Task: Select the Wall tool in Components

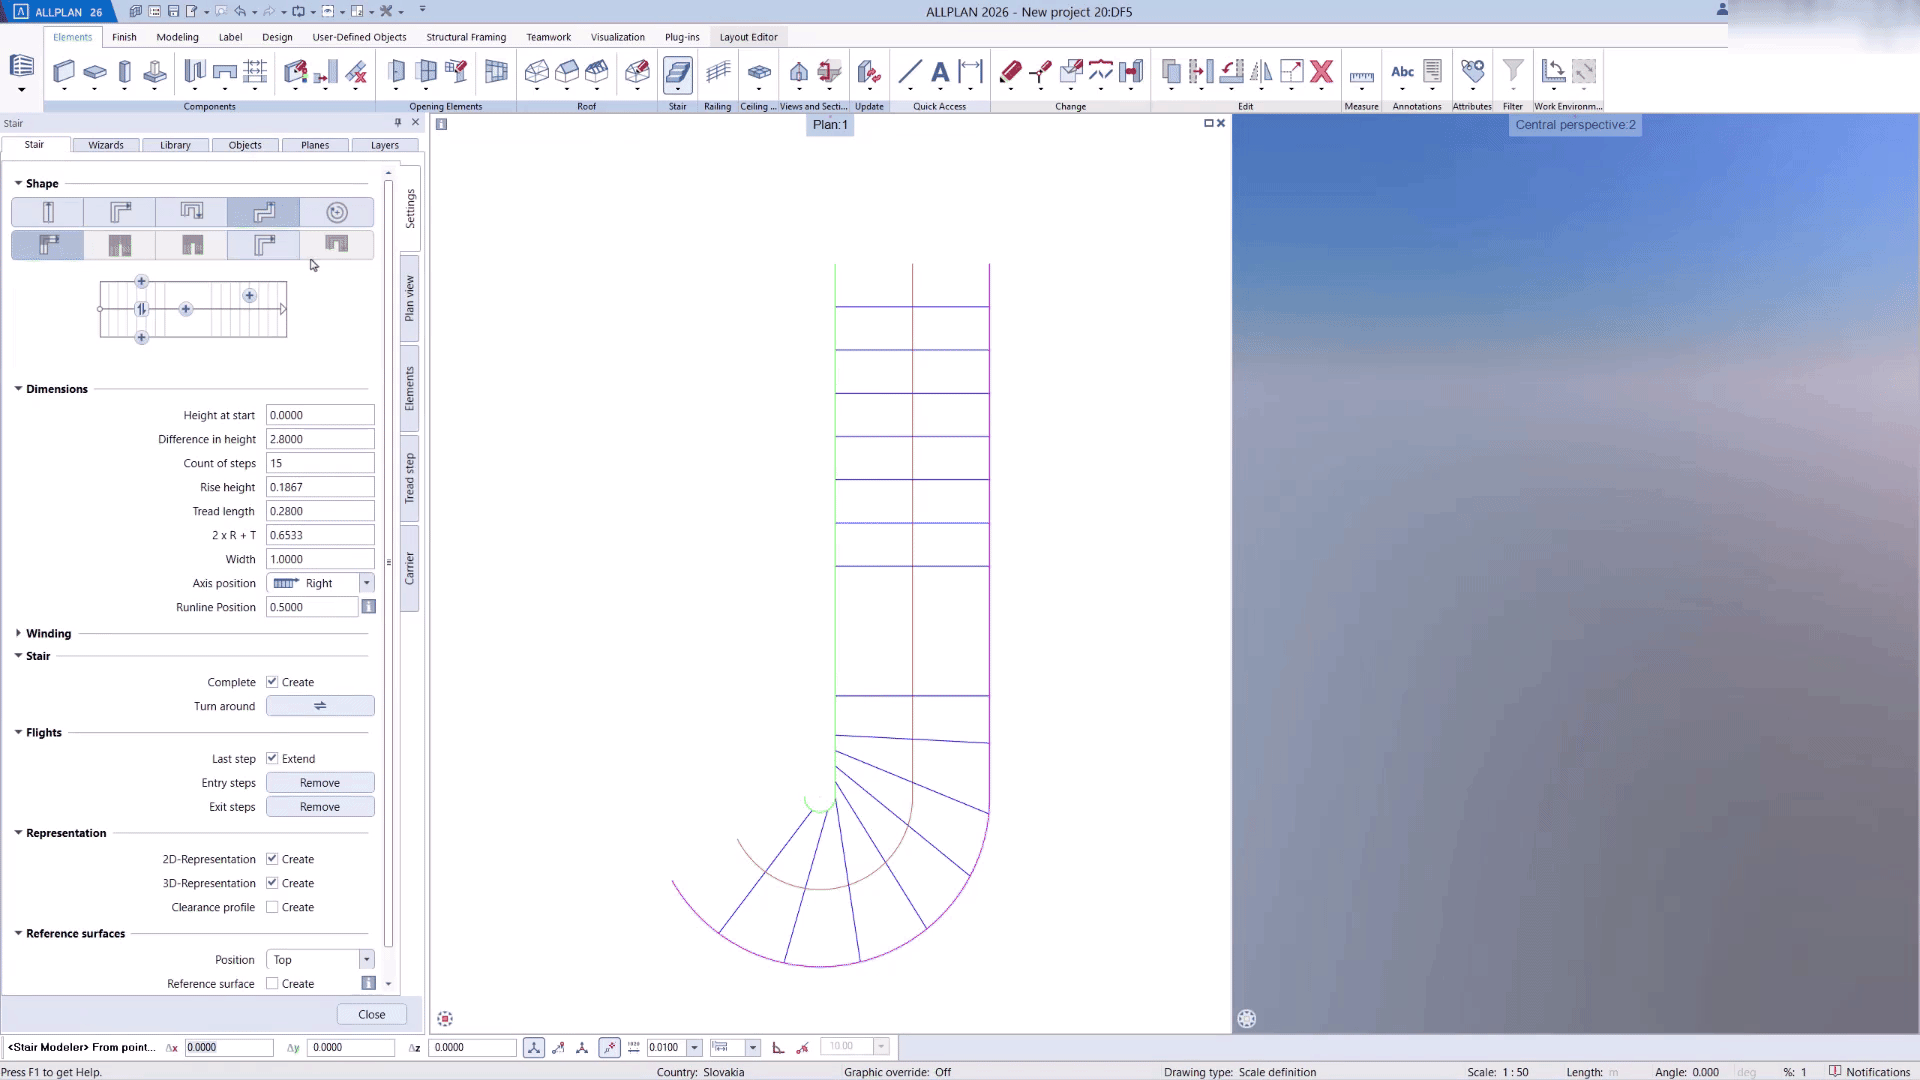Action: pyautogui.click(x=64, y=72)
